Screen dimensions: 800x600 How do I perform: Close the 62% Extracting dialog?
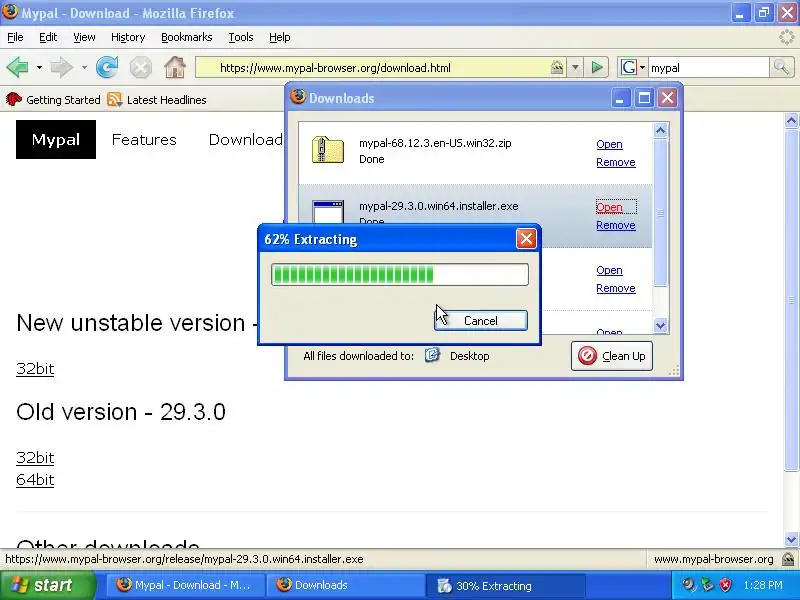[x=526, y=239]
